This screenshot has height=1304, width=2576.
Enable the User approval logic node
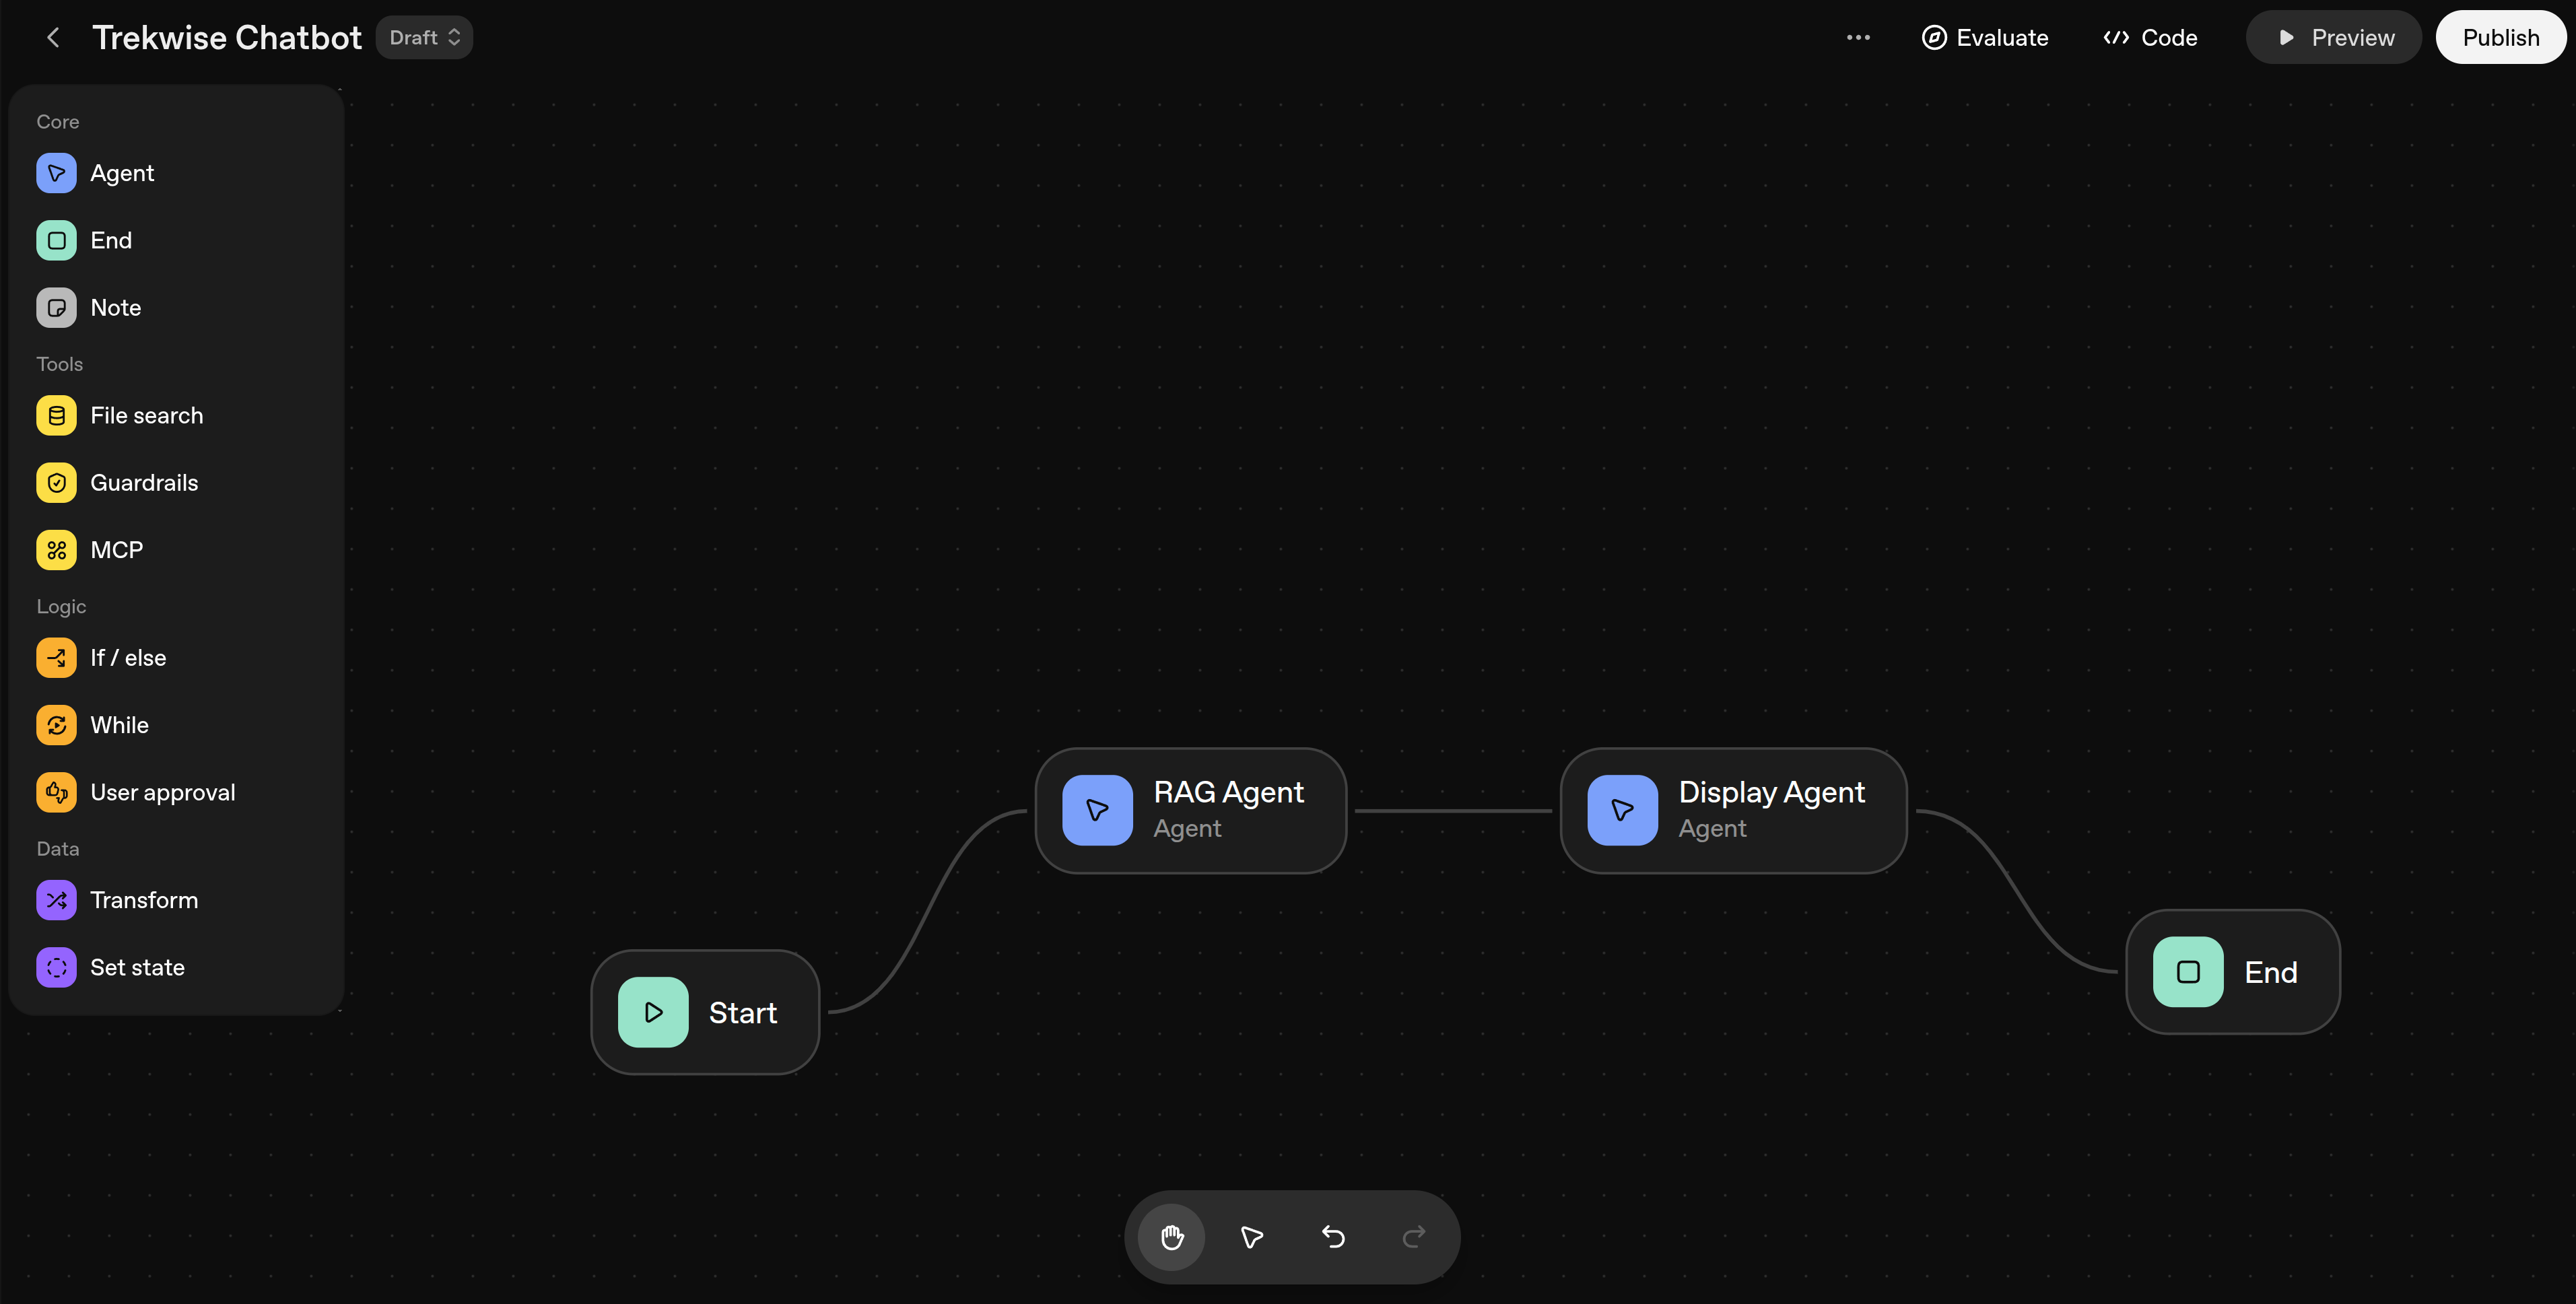click(x=56, y=791)
